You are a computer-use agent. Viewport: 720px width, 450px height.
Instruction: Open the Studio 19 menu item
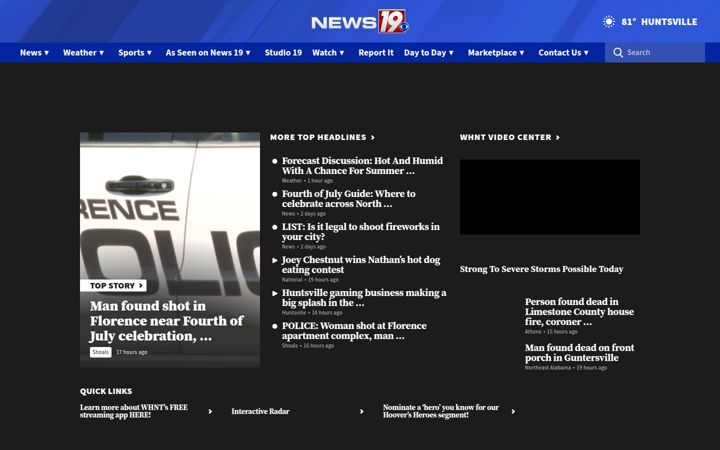coord(283,52)
